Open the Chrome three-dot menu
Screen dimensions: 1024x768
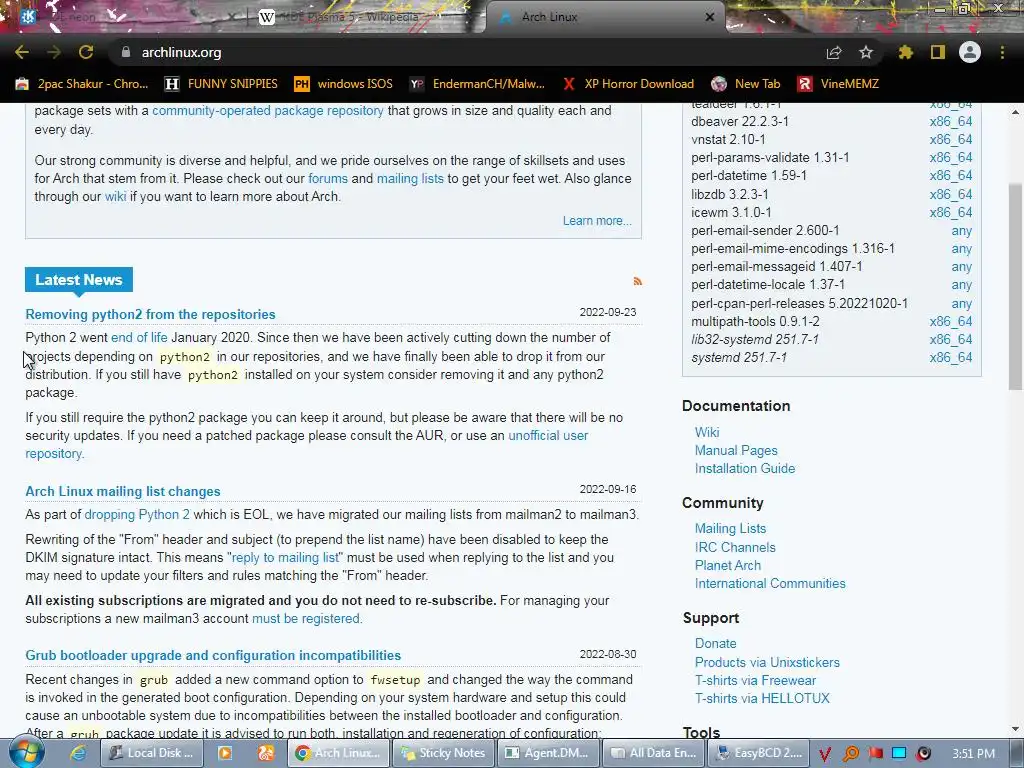[1002, 52]
